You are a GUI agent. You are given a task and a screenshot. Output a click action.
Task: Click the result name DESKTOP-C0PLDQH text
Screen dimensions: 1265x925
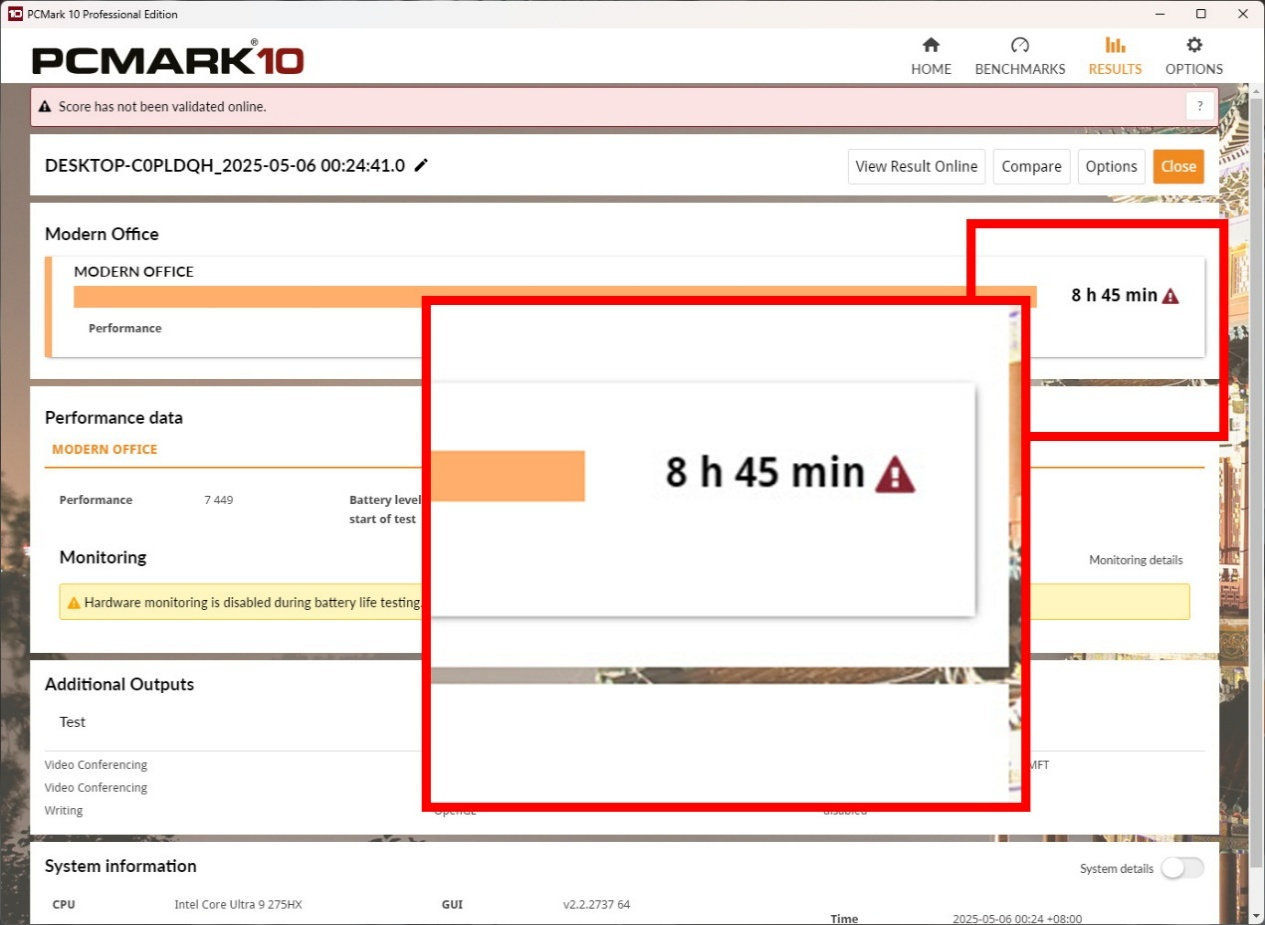(x=225, y=166)
